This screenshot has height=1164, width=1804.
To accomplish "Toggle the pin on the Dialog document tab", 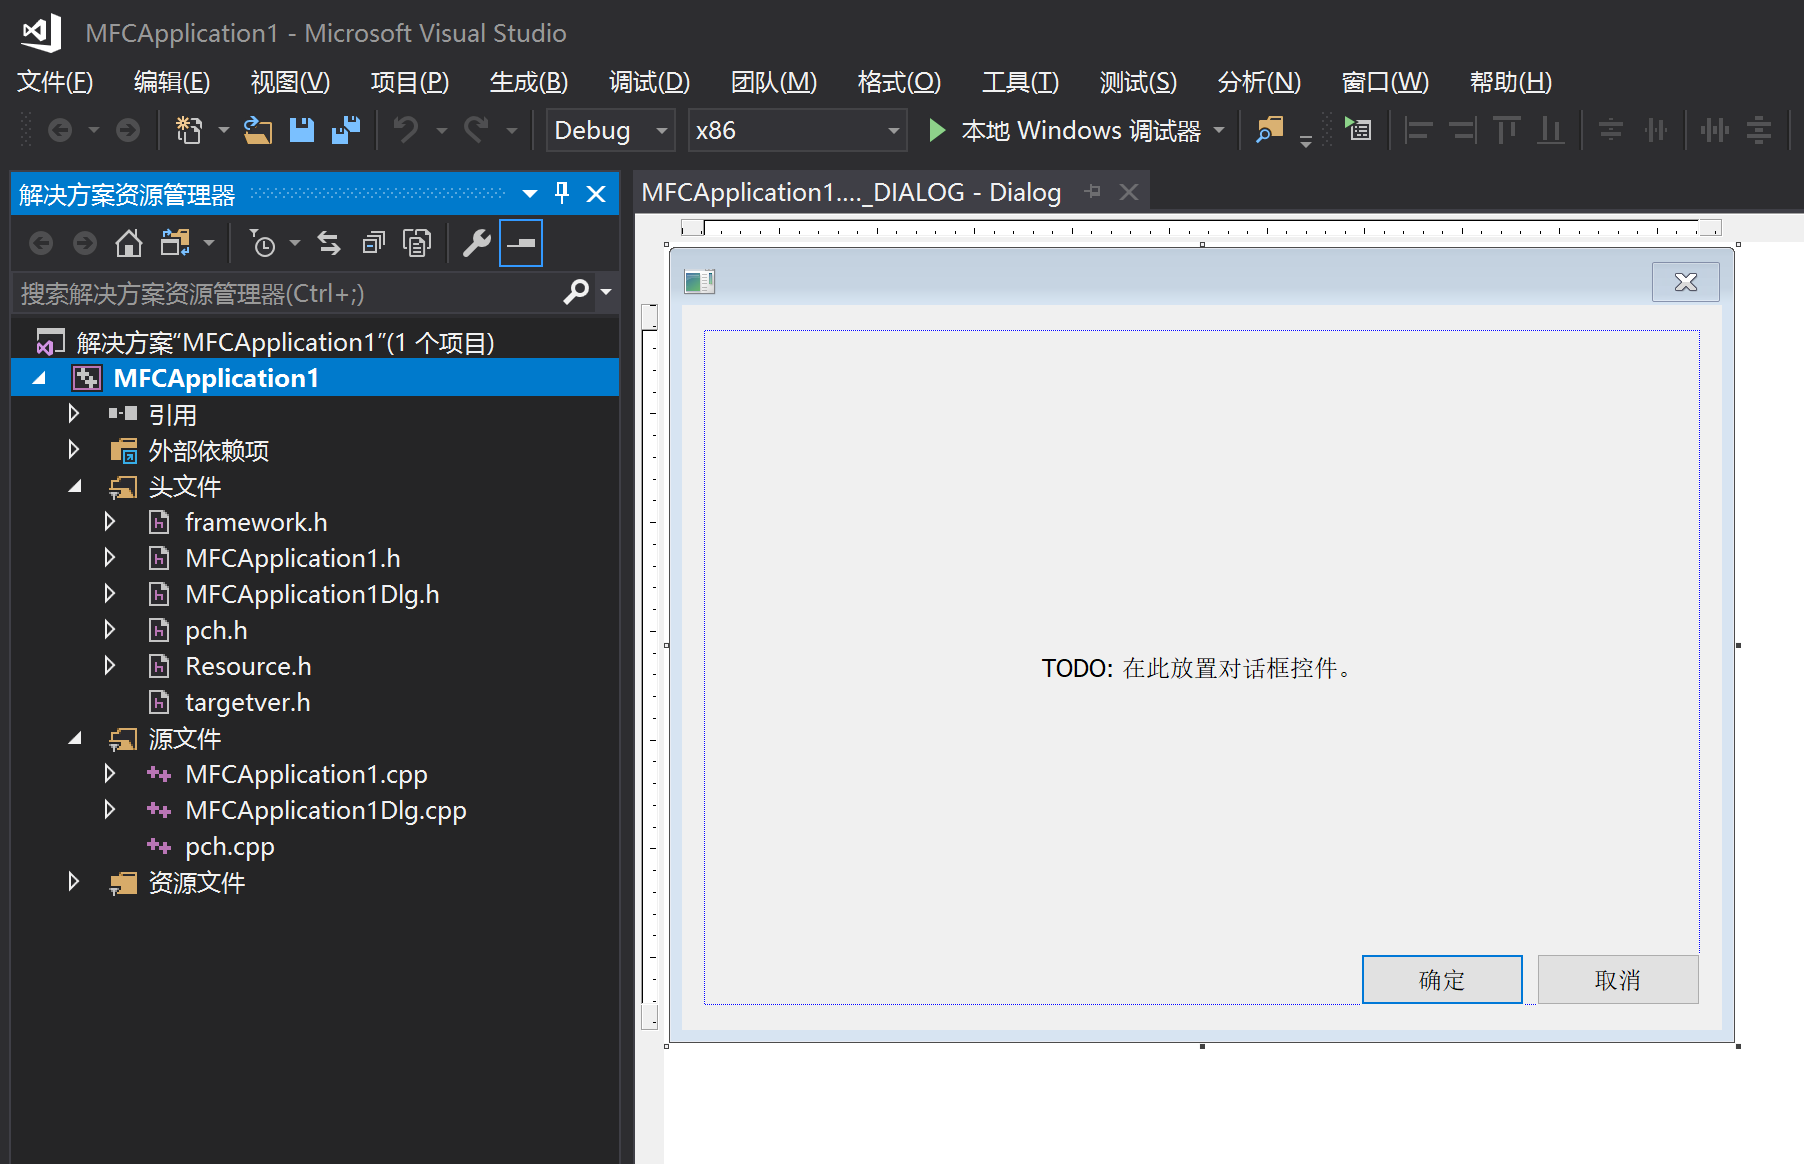I will click(1093, 191).
